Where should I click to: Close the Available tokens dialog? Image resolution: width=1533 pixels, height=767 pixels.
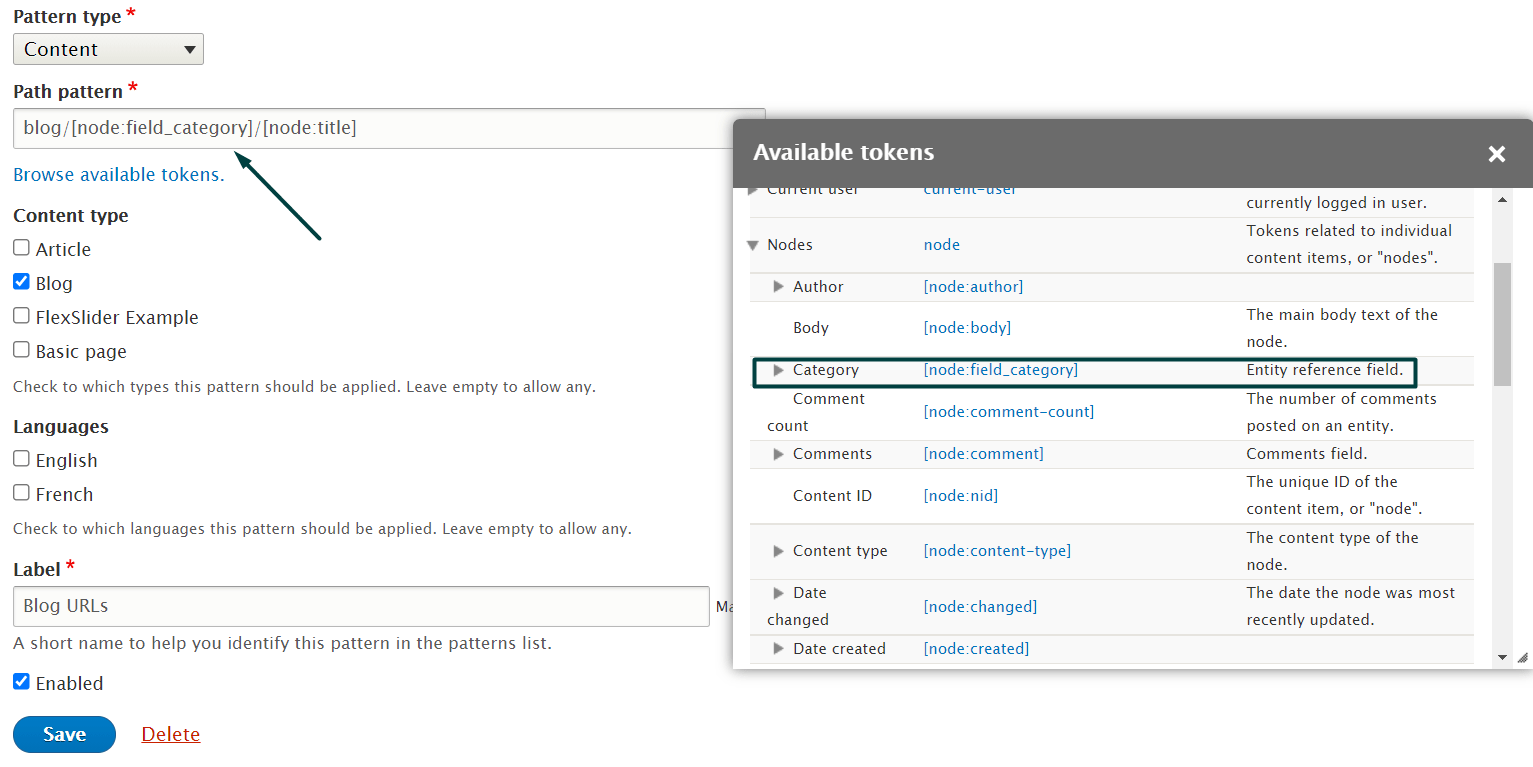pyautogui.click(x=1496, y=154)
